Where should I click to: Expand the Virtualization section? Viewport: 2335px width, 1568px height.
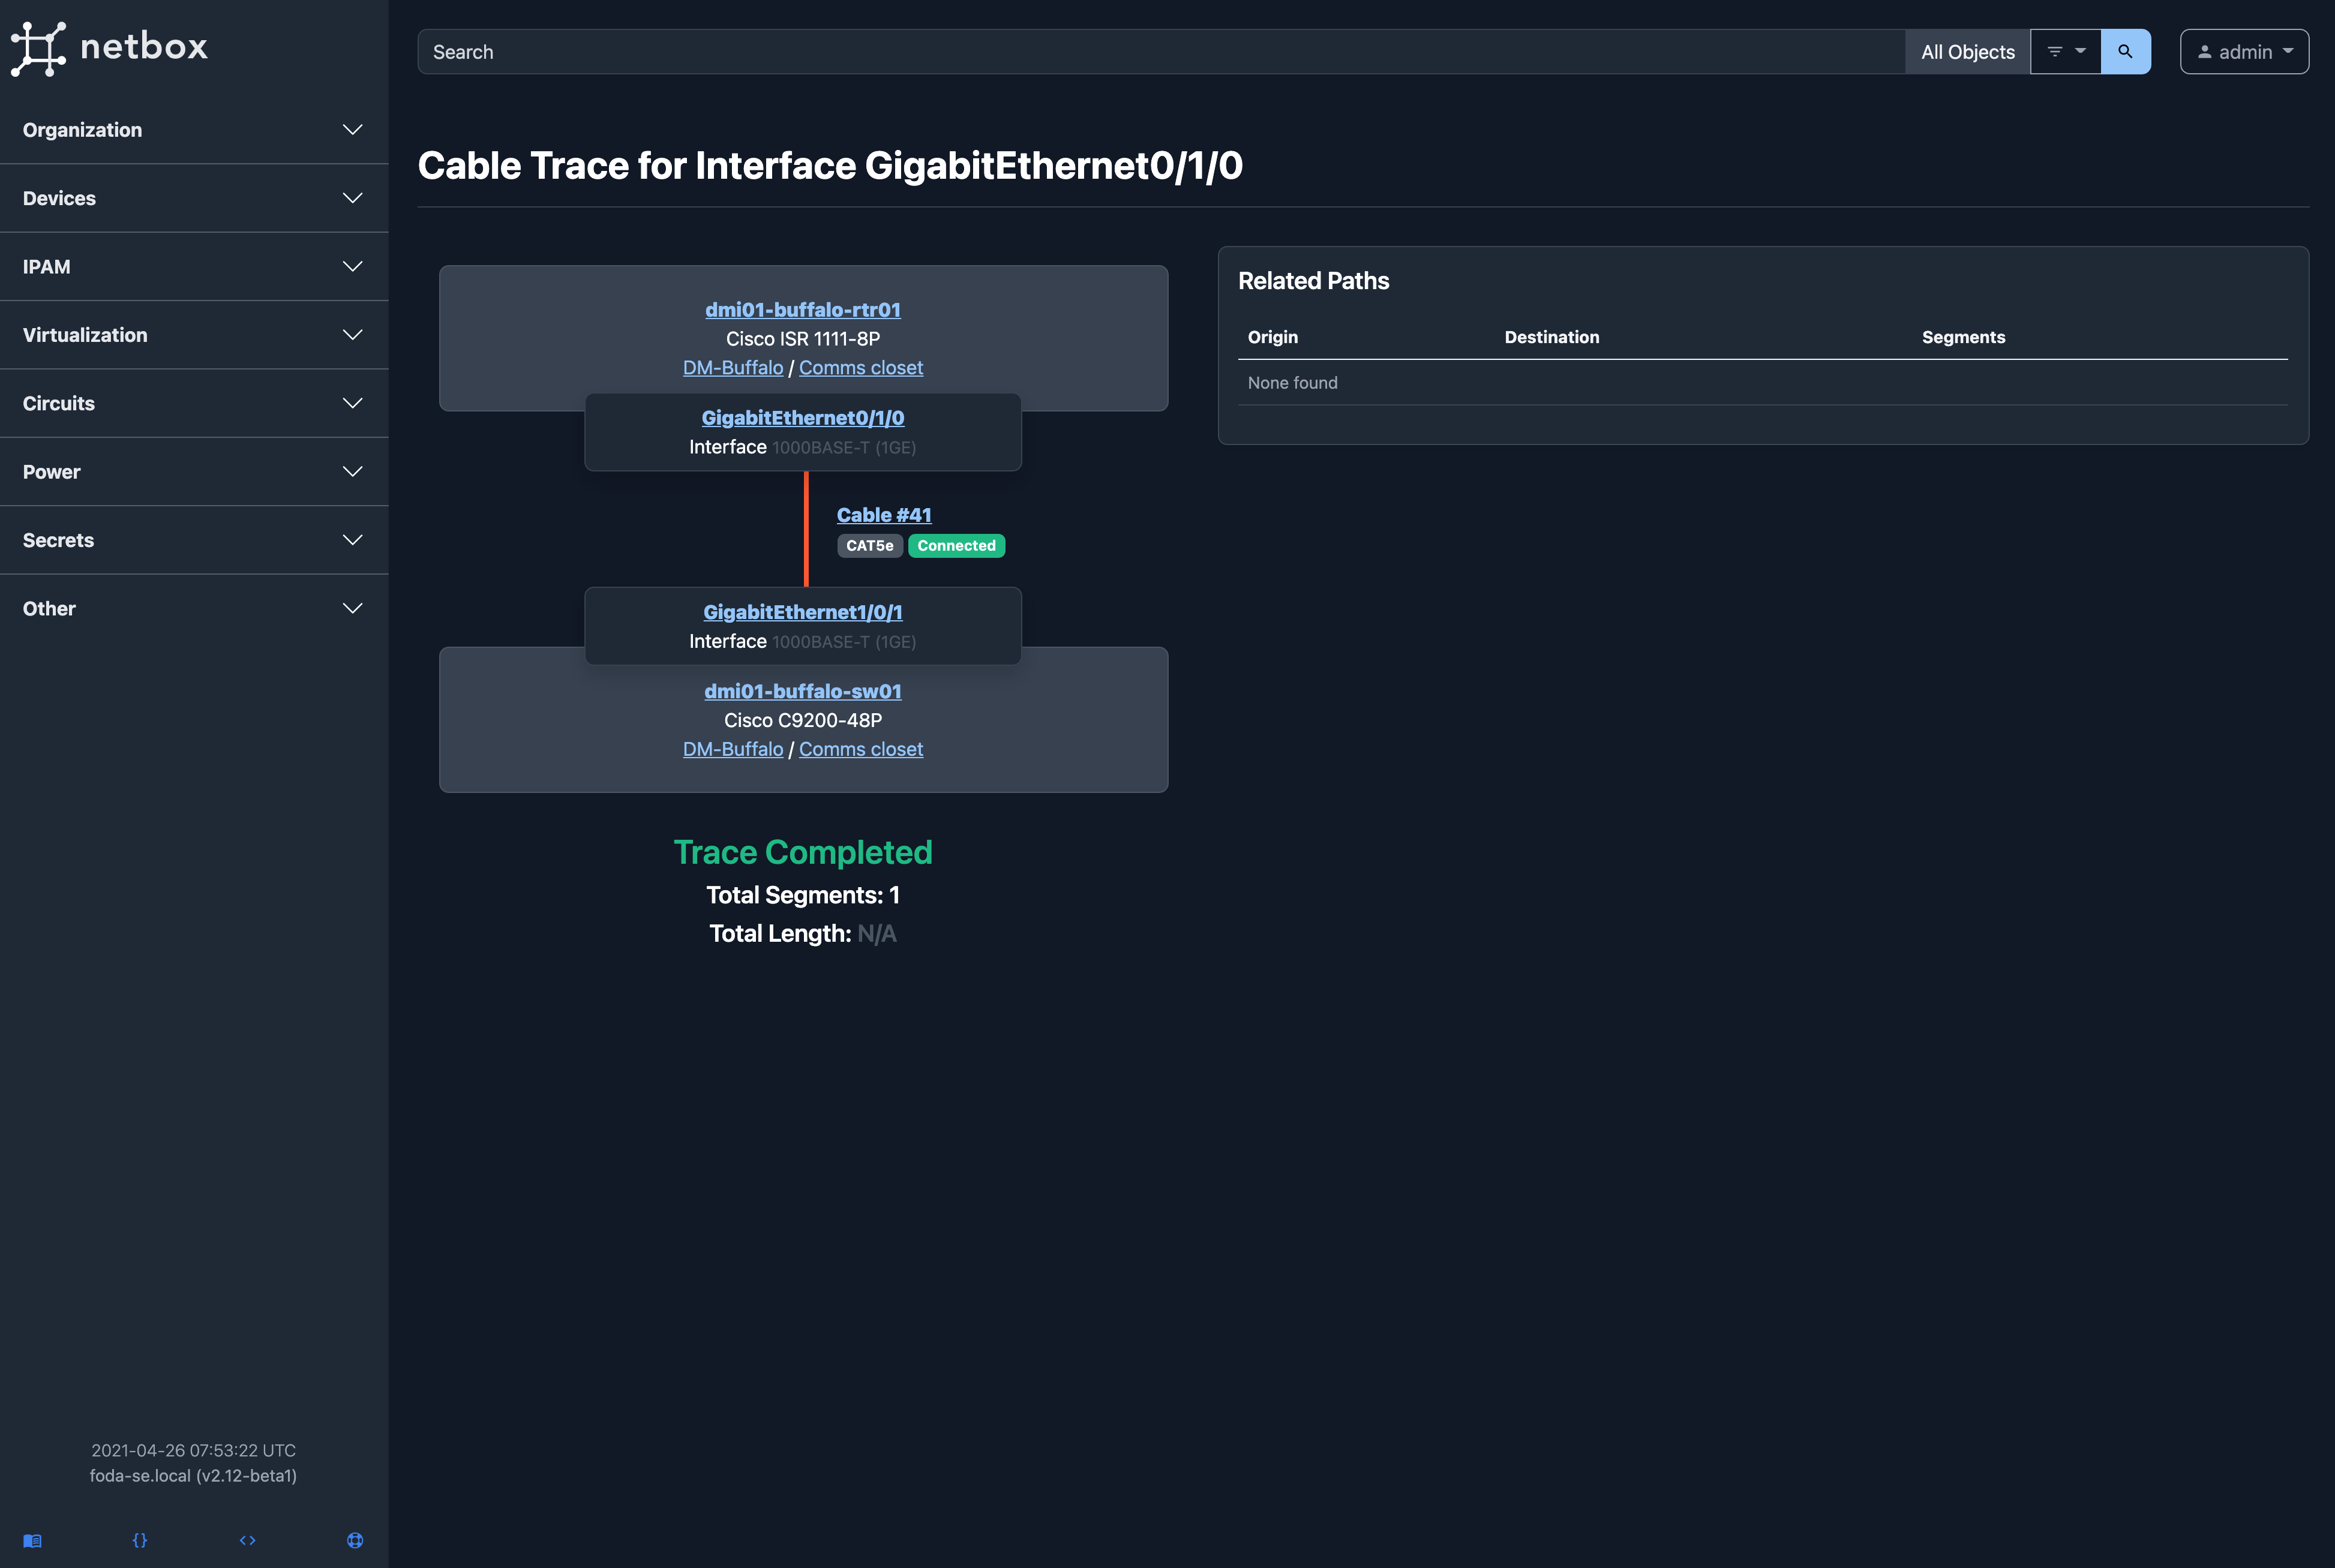[x=194, y=334]
